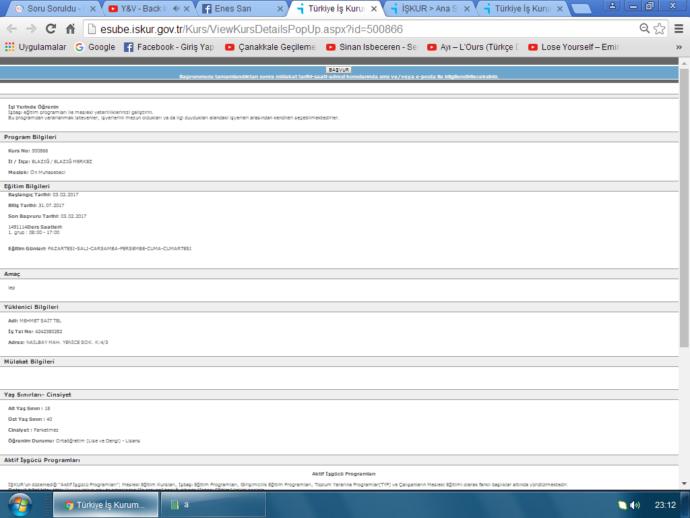690x518 pixels.
Task: Reload the page with the refresh icon
Action: point(51,29)
